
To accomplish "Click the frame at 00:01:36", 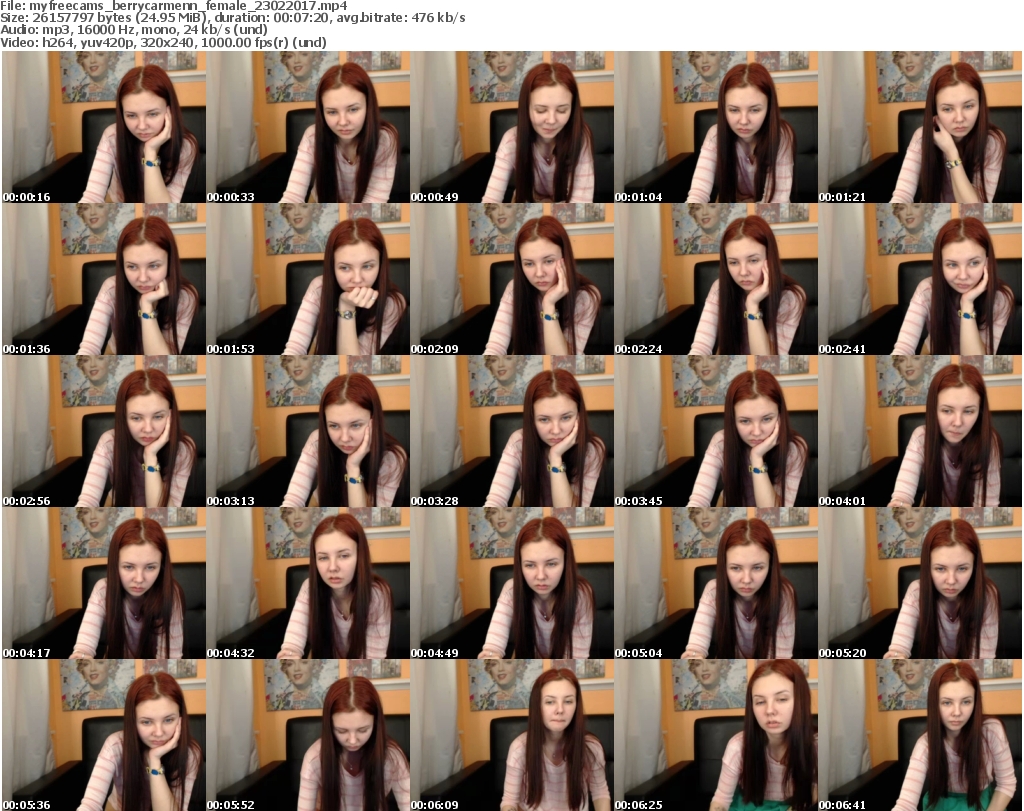I will 104,279.
